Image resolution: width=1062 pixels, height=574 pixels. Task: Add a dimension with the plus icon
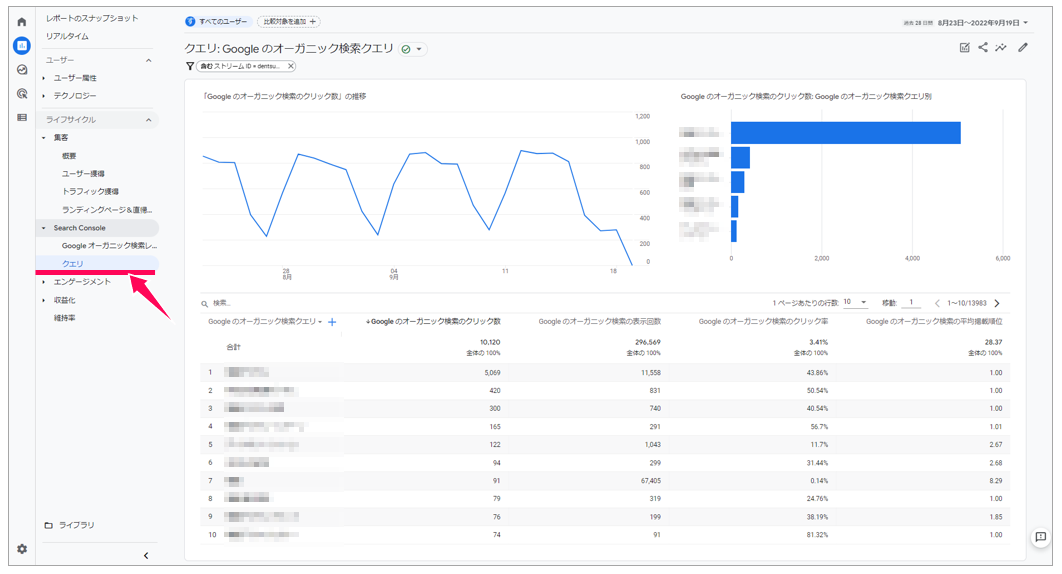(332, 322)
